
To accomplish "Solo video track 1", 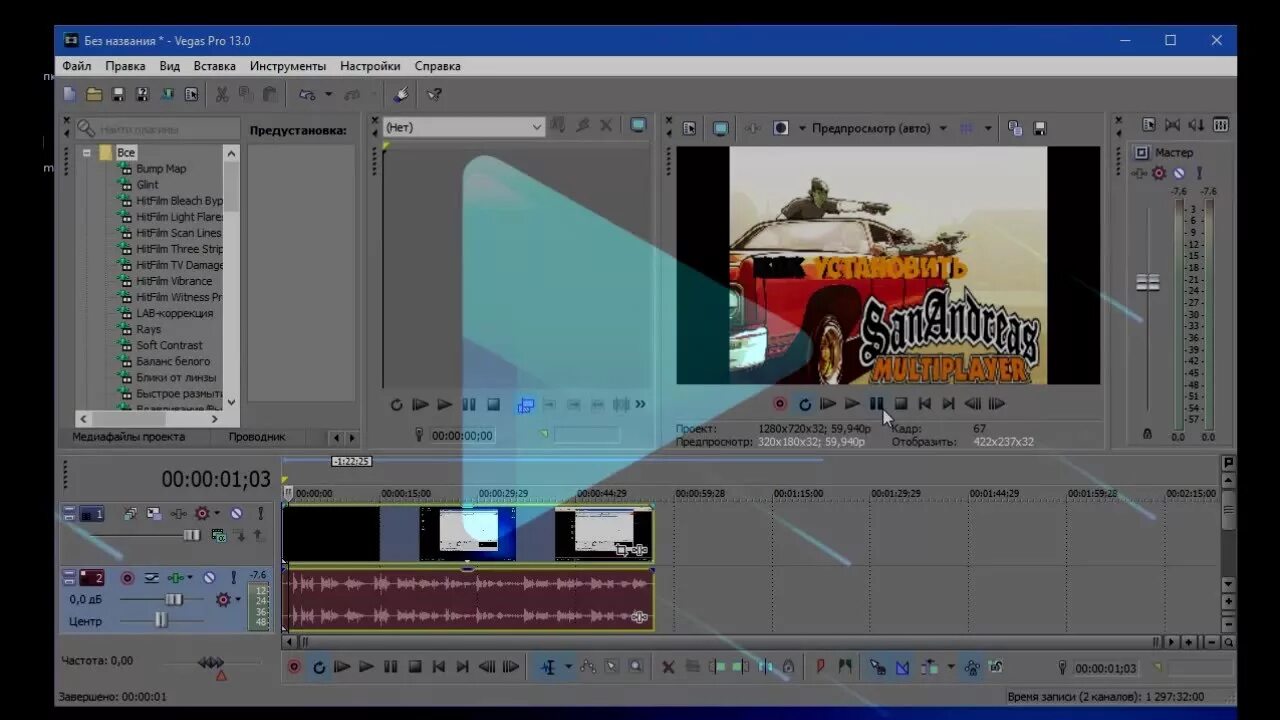I will pyautogui.click(x=260, y=513).
